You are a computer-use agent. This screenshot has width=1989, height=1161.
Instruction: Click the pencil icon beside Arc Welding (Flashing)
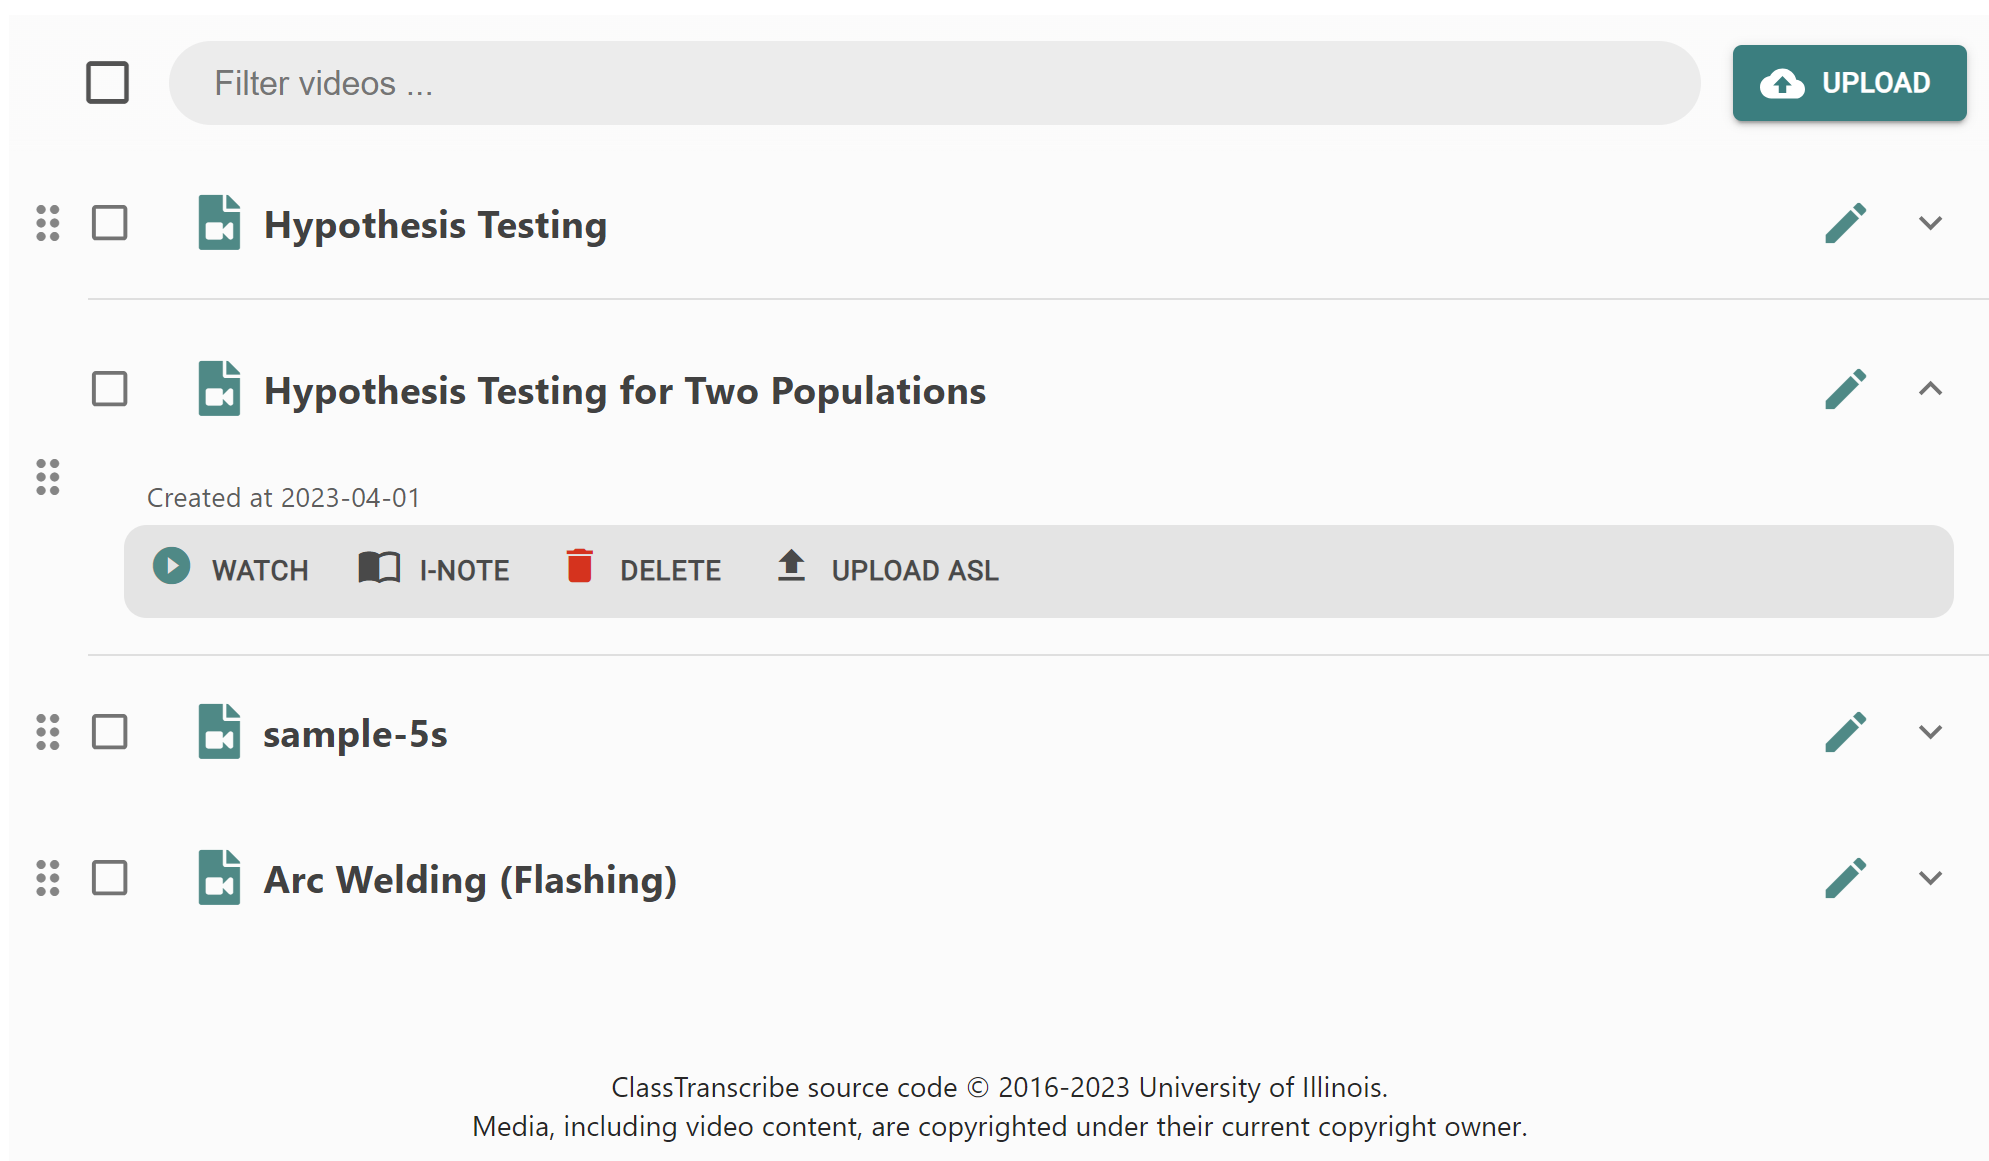click(x=1845, y=878)
